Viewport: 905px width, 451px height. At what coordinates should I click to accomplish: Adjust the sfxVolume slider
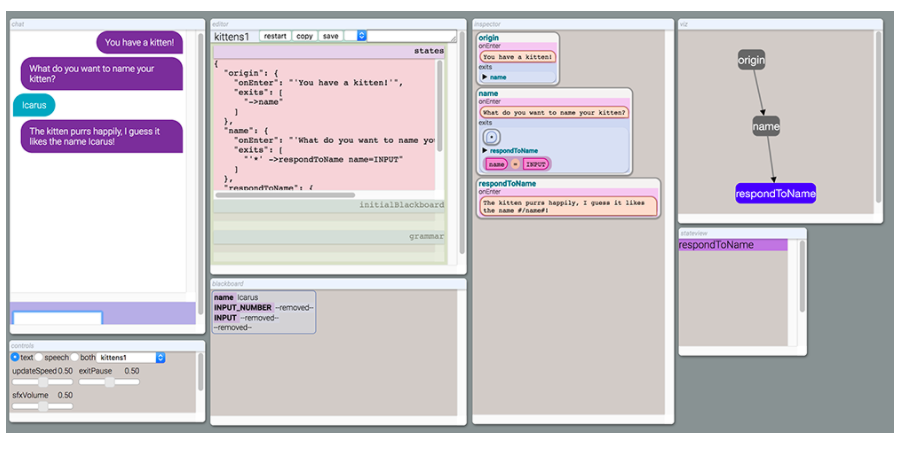(x=43, y=407)
